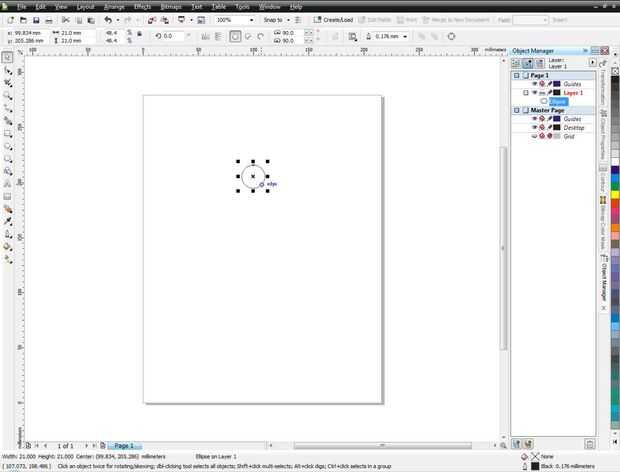Select the Rectangle tool in toolbox

8,134
